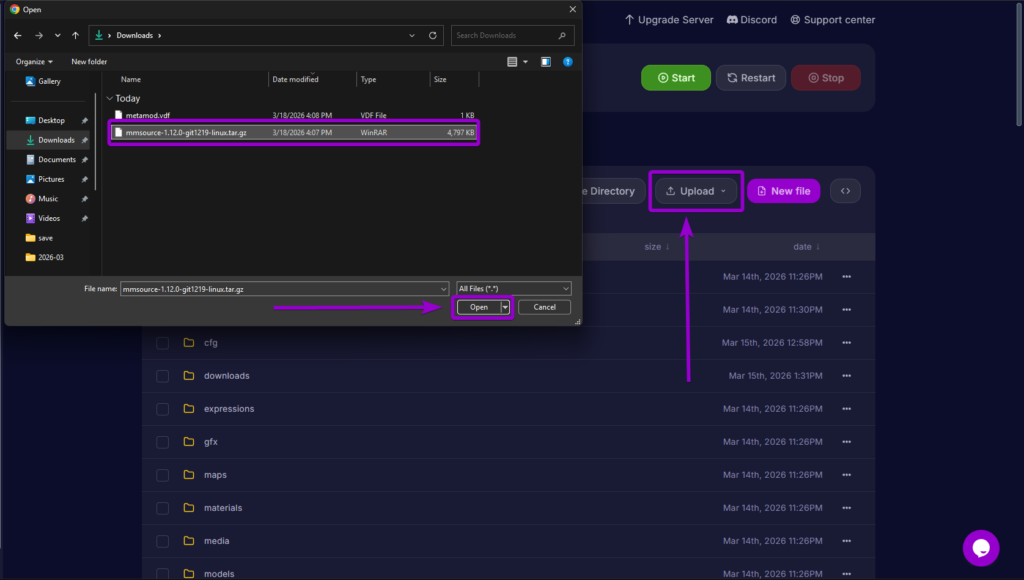Open the Support center page
This screenshot has width=1024, height=580.
832,19
